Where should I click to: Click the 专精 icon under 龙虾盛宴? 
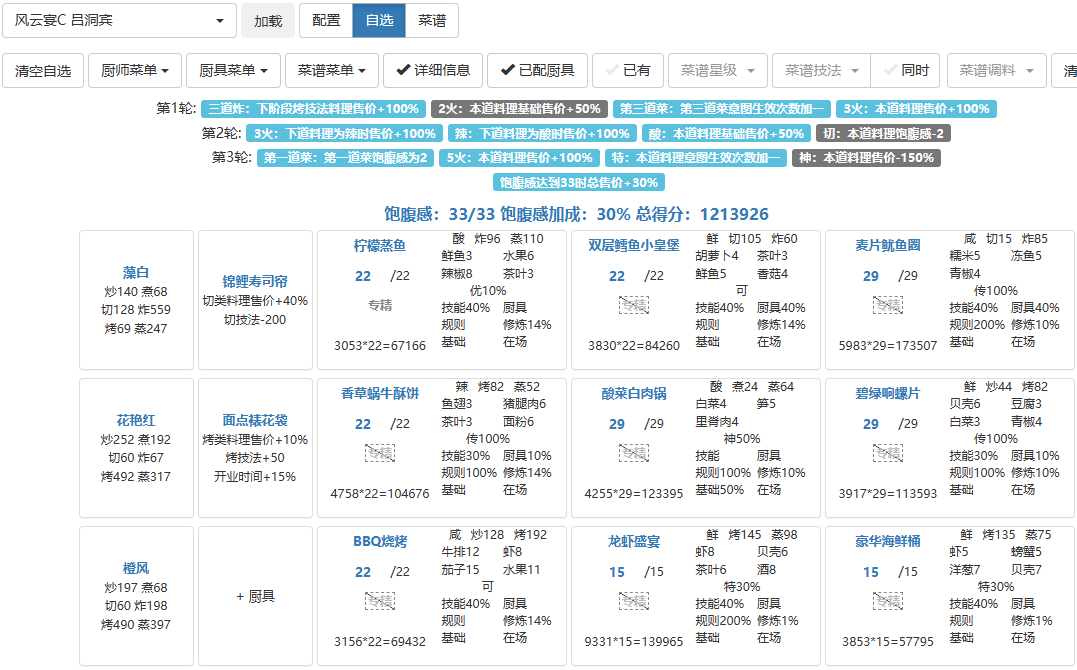(x=633, y=601)
